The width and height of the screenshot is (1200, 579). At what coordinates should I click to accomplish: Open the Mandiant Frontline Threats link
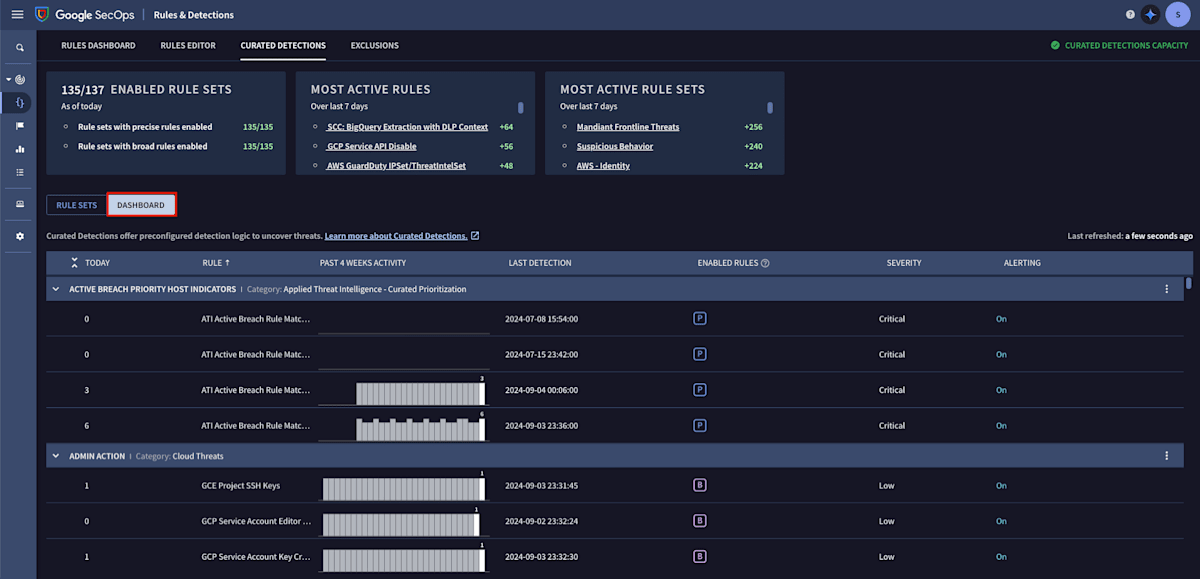[628, 127]
